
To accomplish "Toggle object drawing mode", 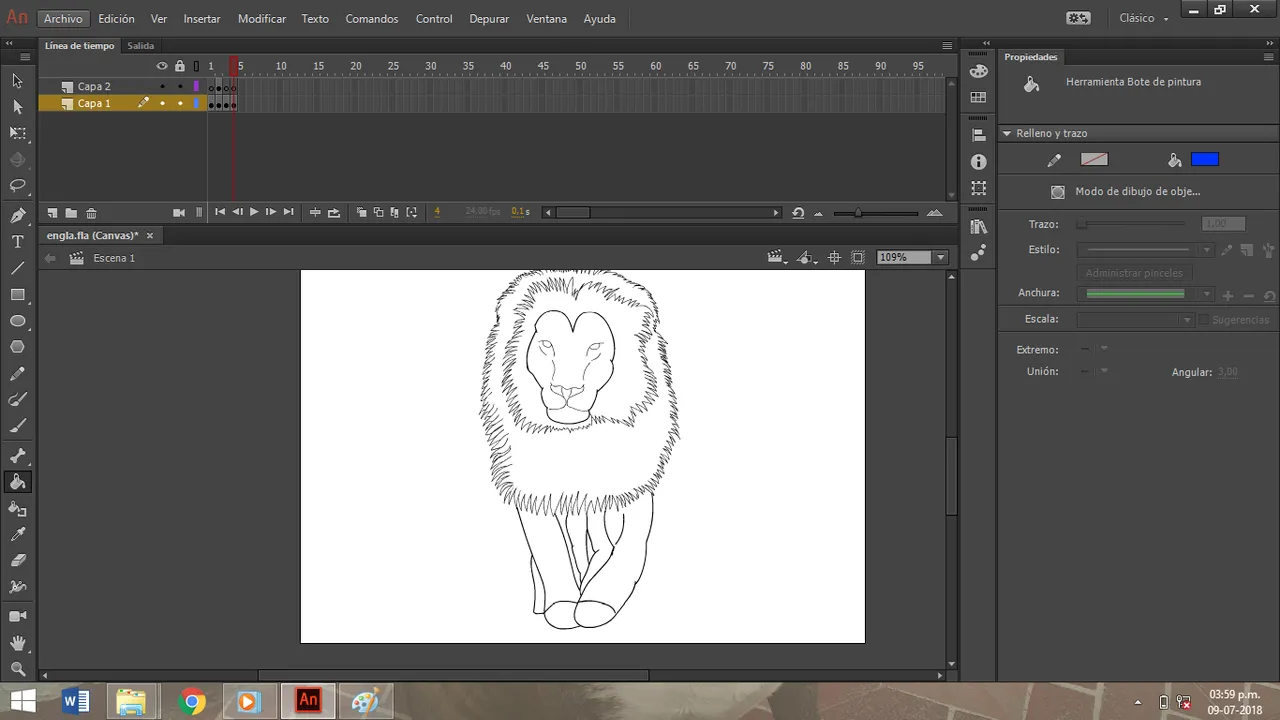I will pos(1058,192).
